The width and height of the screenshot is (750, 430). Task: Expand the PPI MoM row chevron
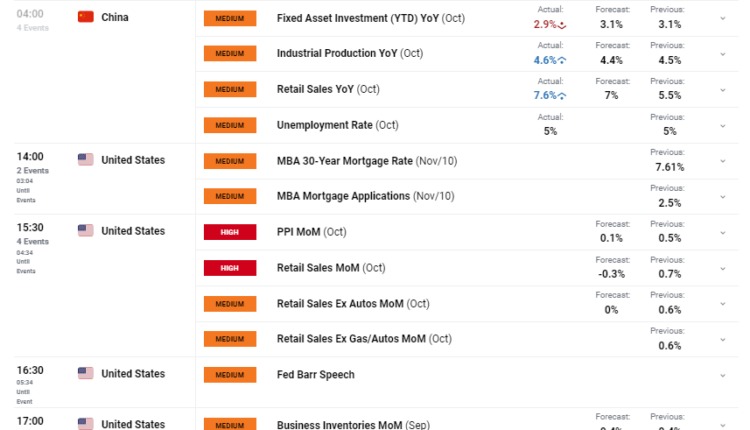coord(723,232)
